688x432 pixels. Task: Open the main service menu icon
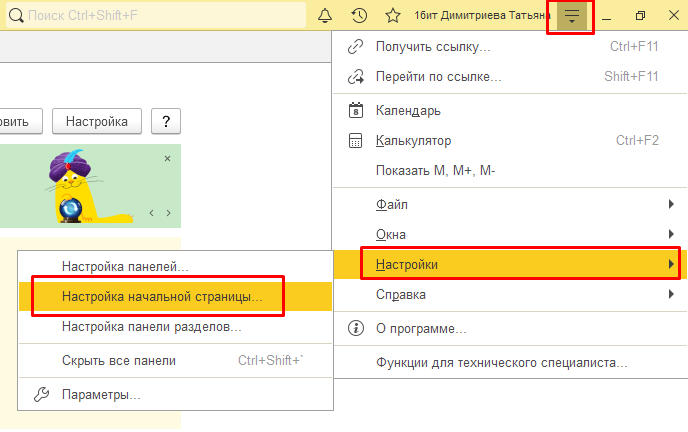571,17
